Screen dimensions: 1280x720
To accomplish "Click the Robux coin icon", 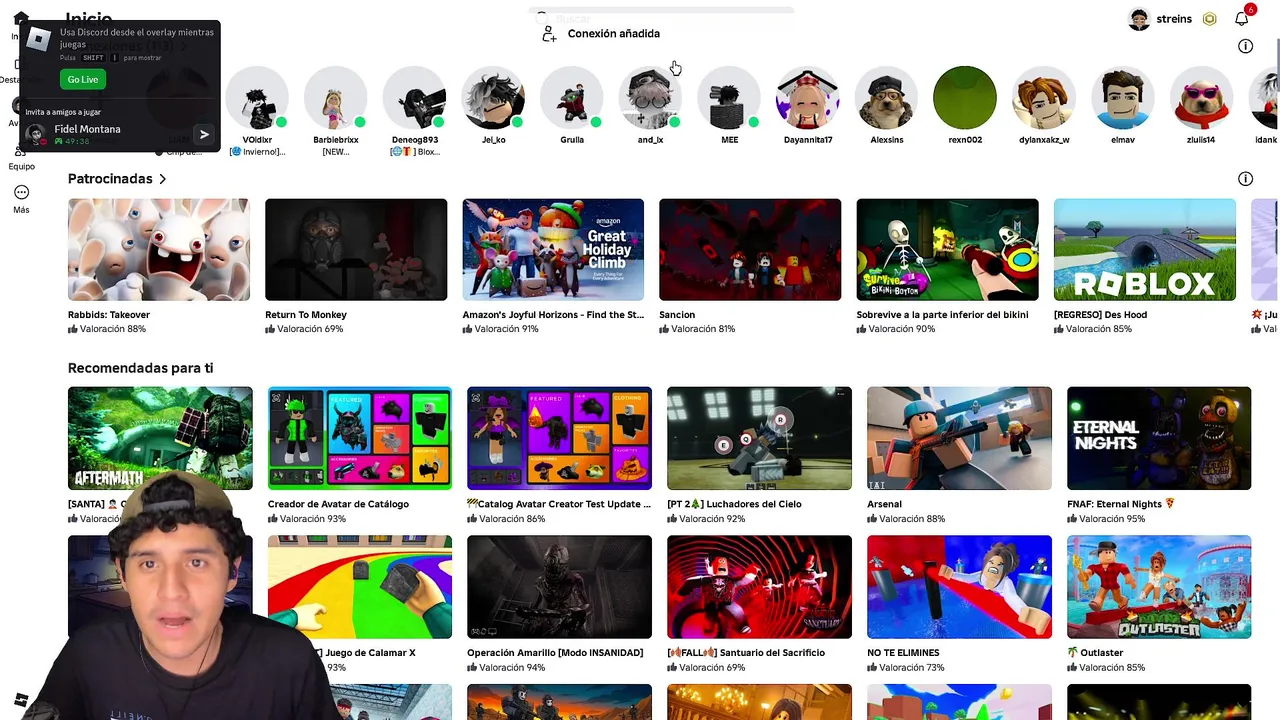I will (x=1209, y=19).
